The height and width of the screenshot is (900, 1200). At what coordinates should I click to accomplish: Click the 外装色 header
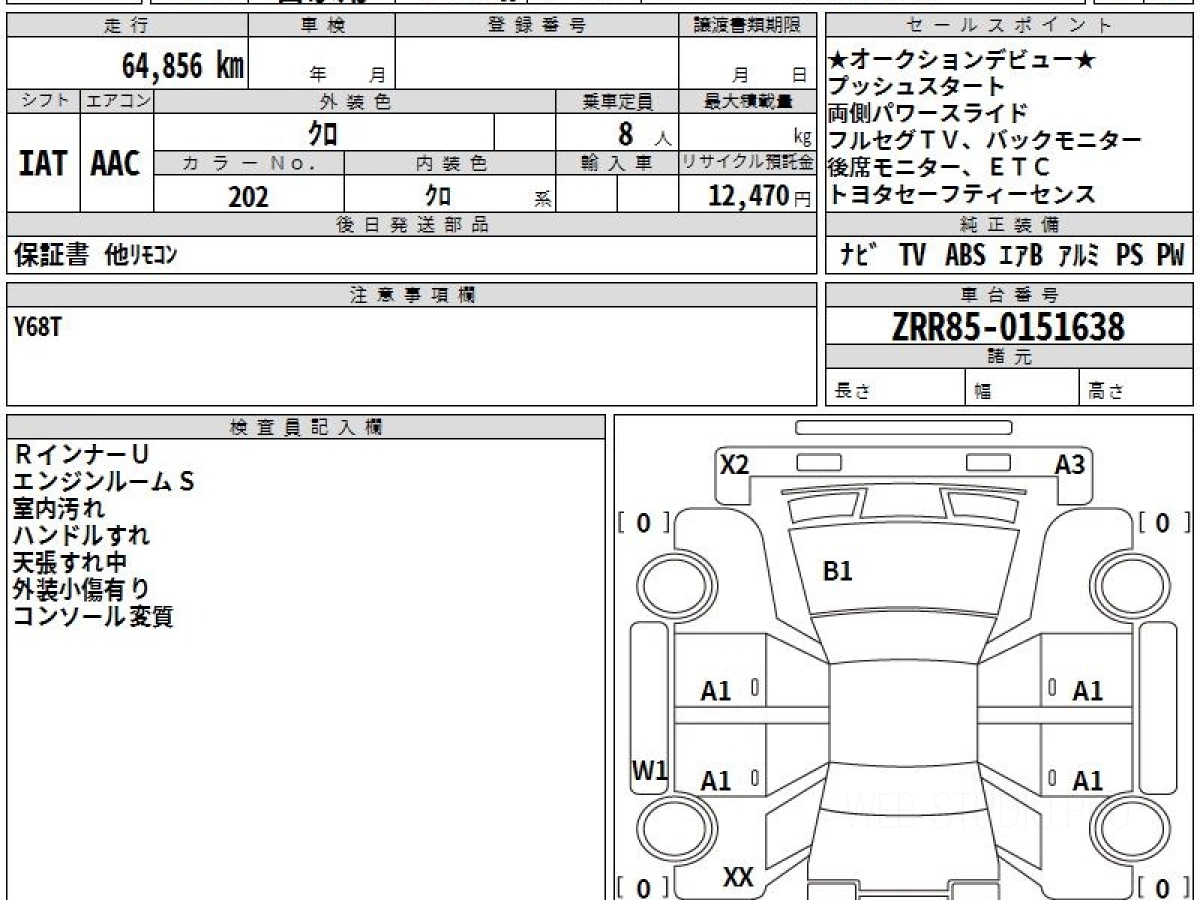[x=355, y=101]
